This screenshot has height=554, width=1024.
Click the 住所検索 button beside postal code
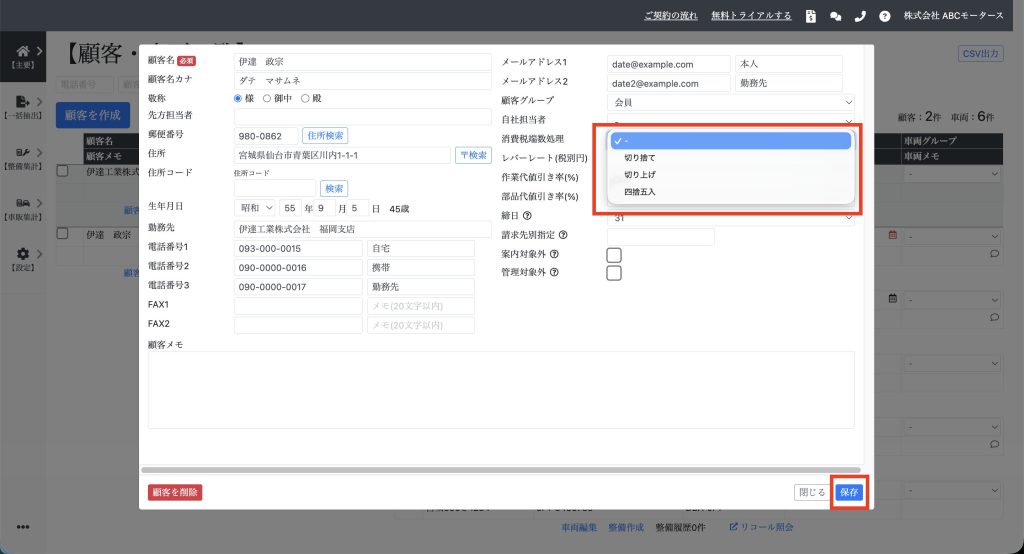tap(325, 136)
